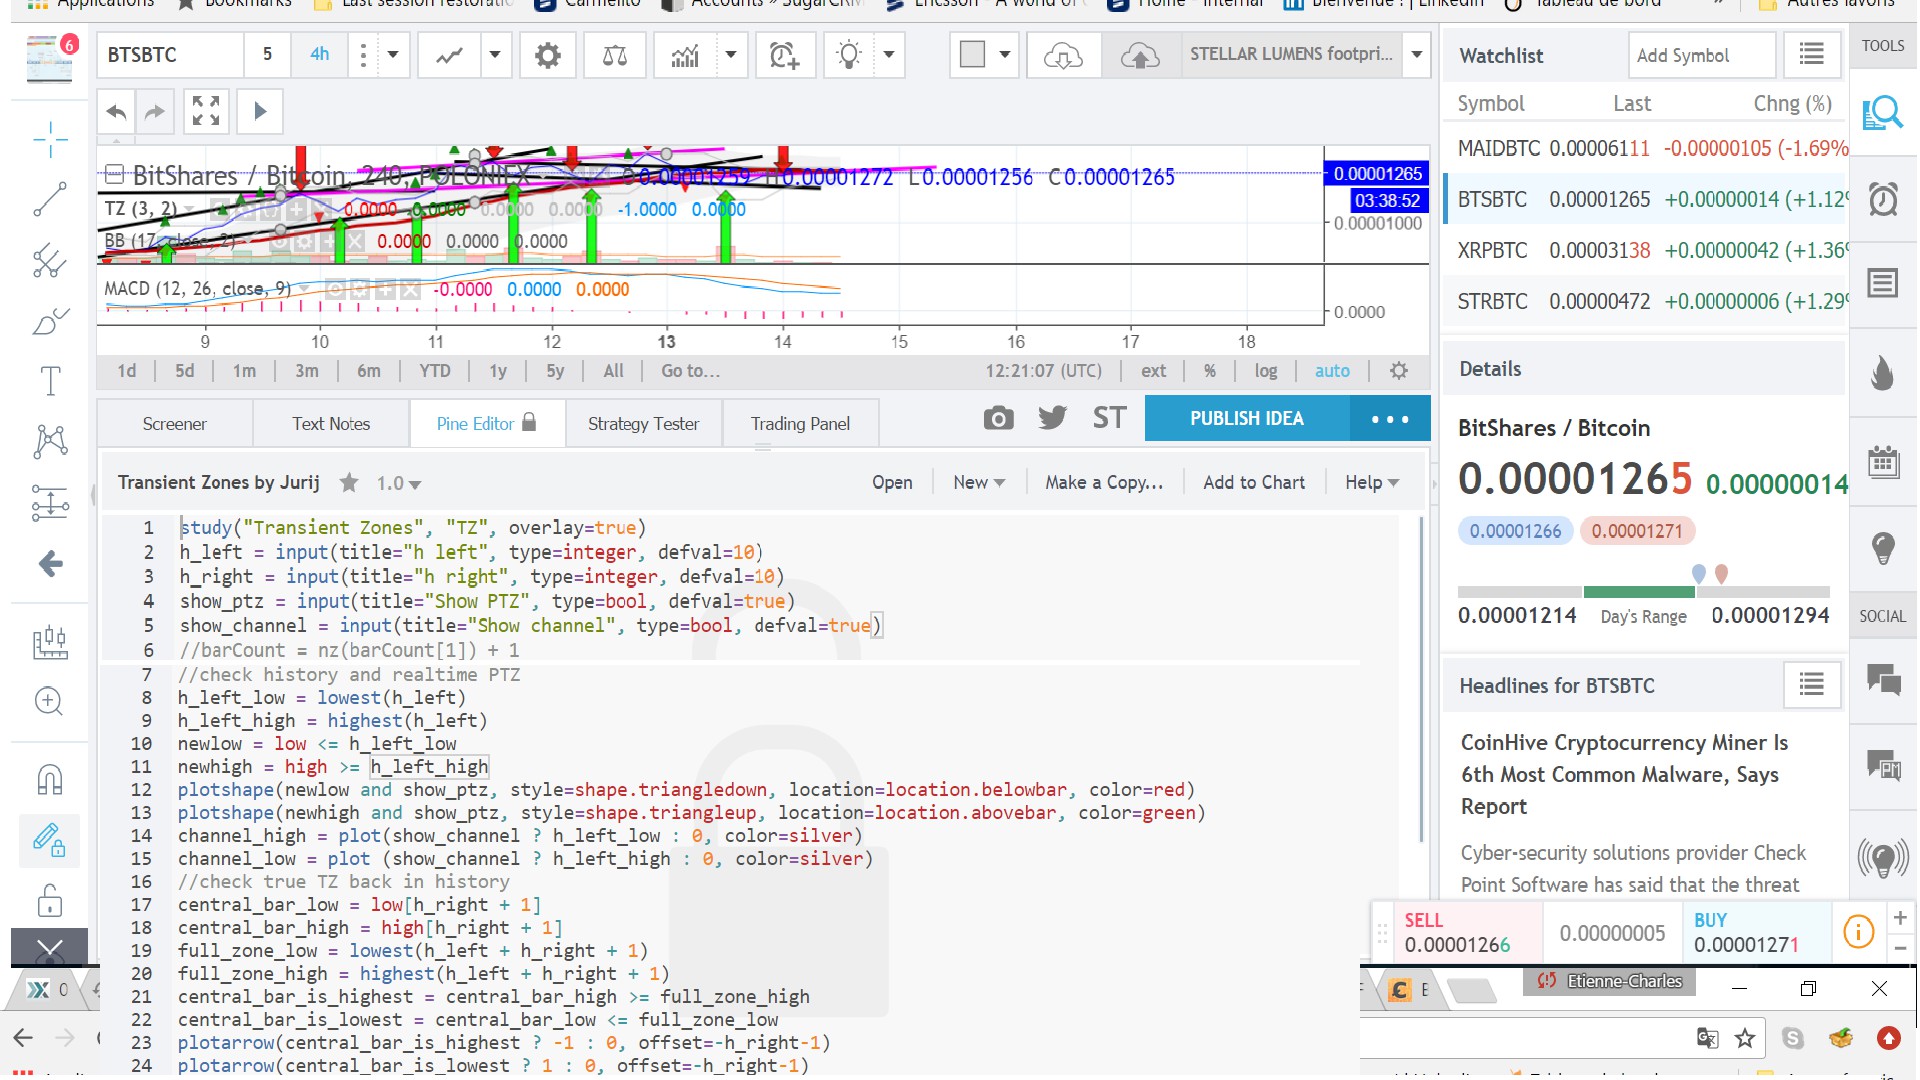Expand the New script dropdown

pos(978,483)
